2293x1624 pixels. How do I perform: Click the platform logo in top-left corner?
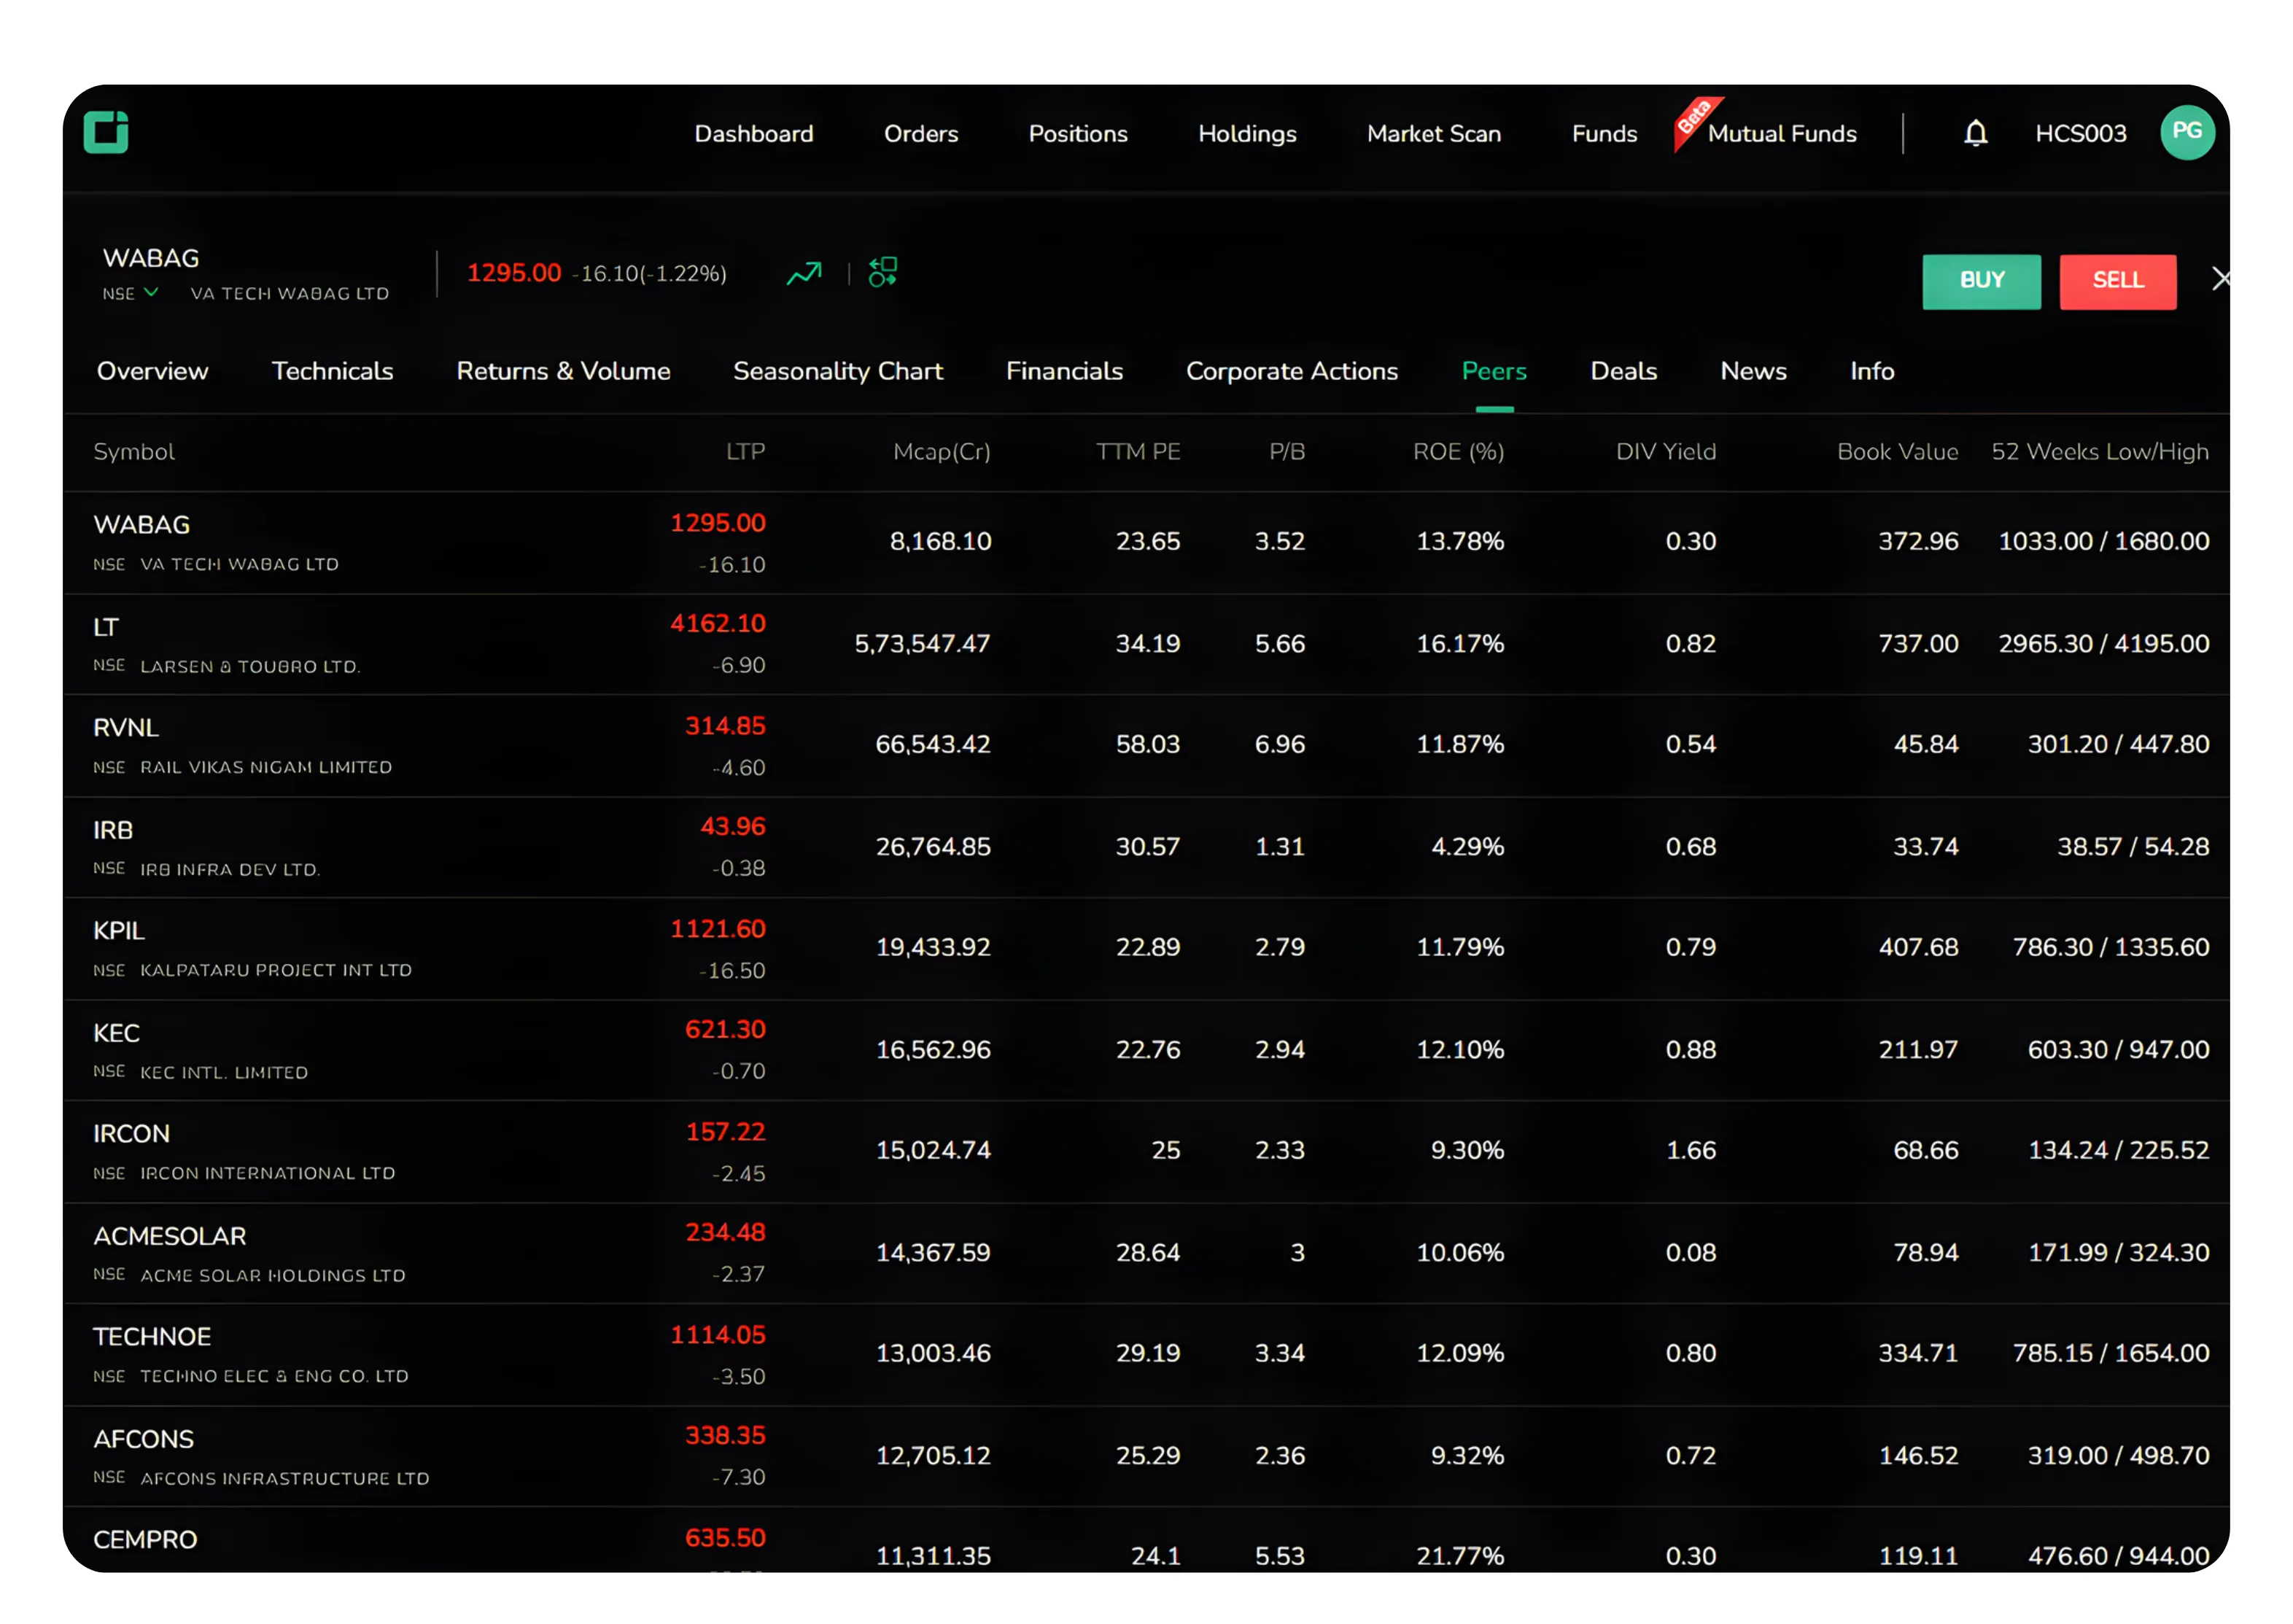click(107, 132)
